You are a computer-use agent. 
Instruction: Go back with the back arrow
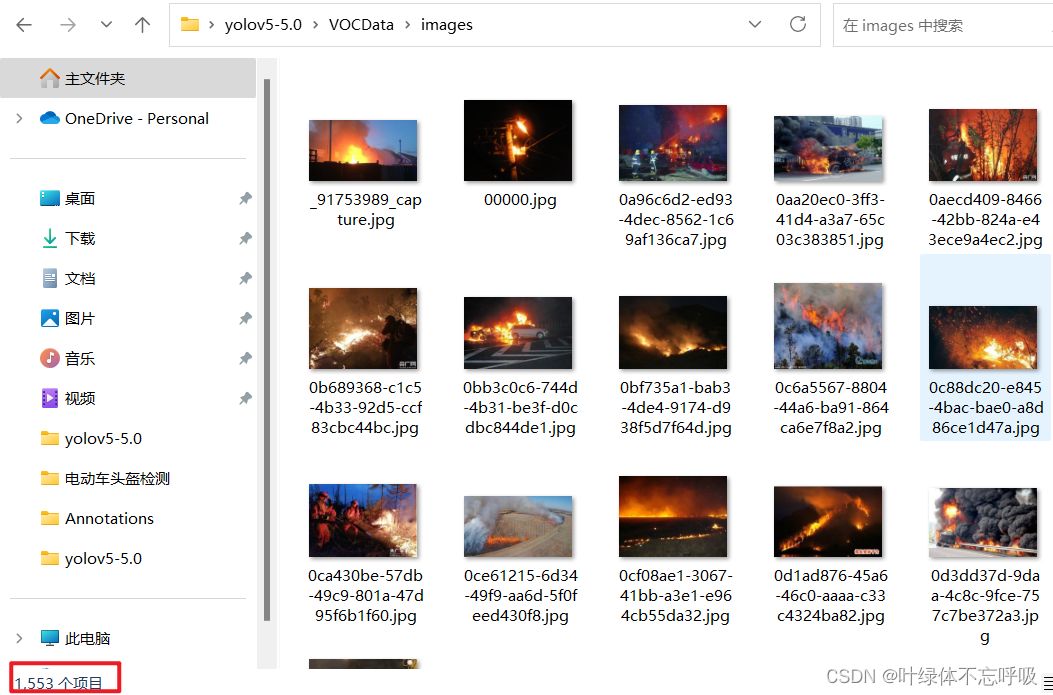coord(24,25)
